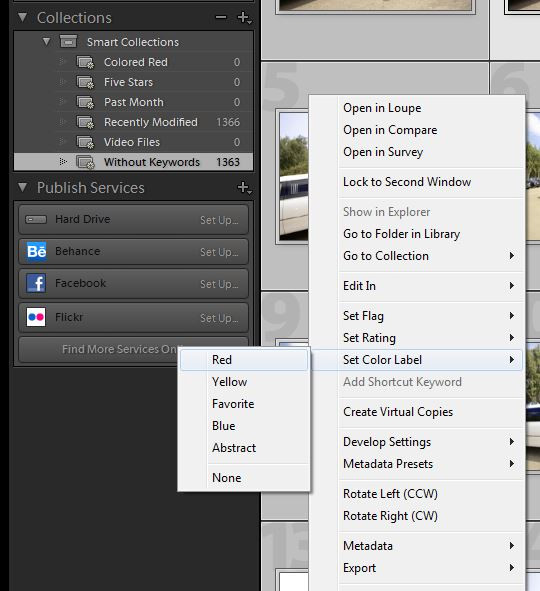Choose Rotate Right (CW)
Image resolution: width=540 pixels, height=591 pixels.
pyautogui.click(x=417, y=516)
